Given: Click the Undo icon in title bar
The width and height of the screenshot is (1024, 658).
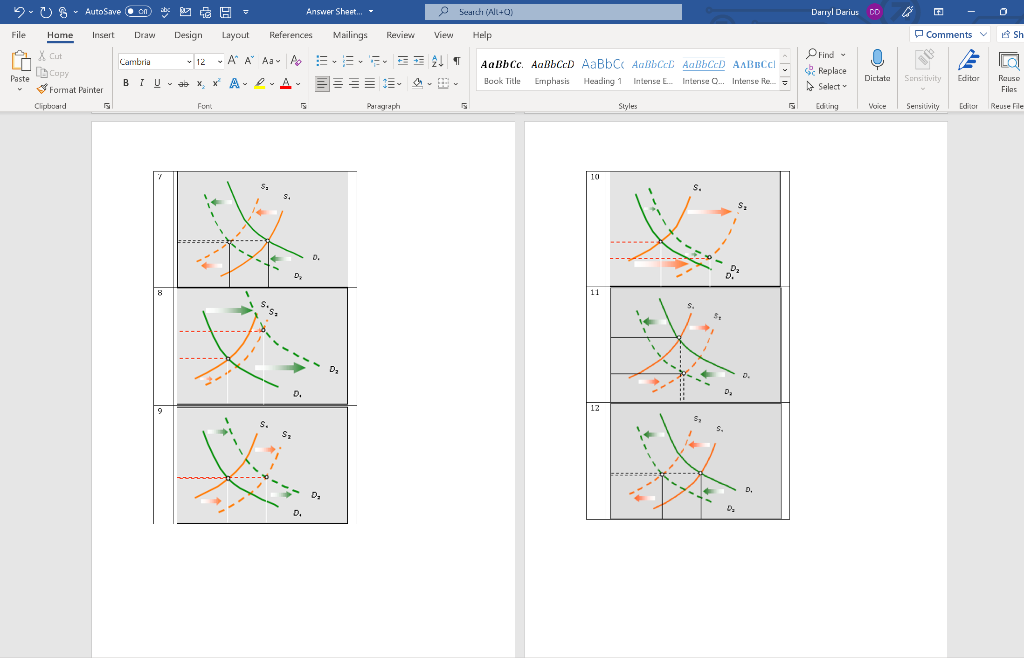Looking at the screenshot, I should (x=20, y=12).
